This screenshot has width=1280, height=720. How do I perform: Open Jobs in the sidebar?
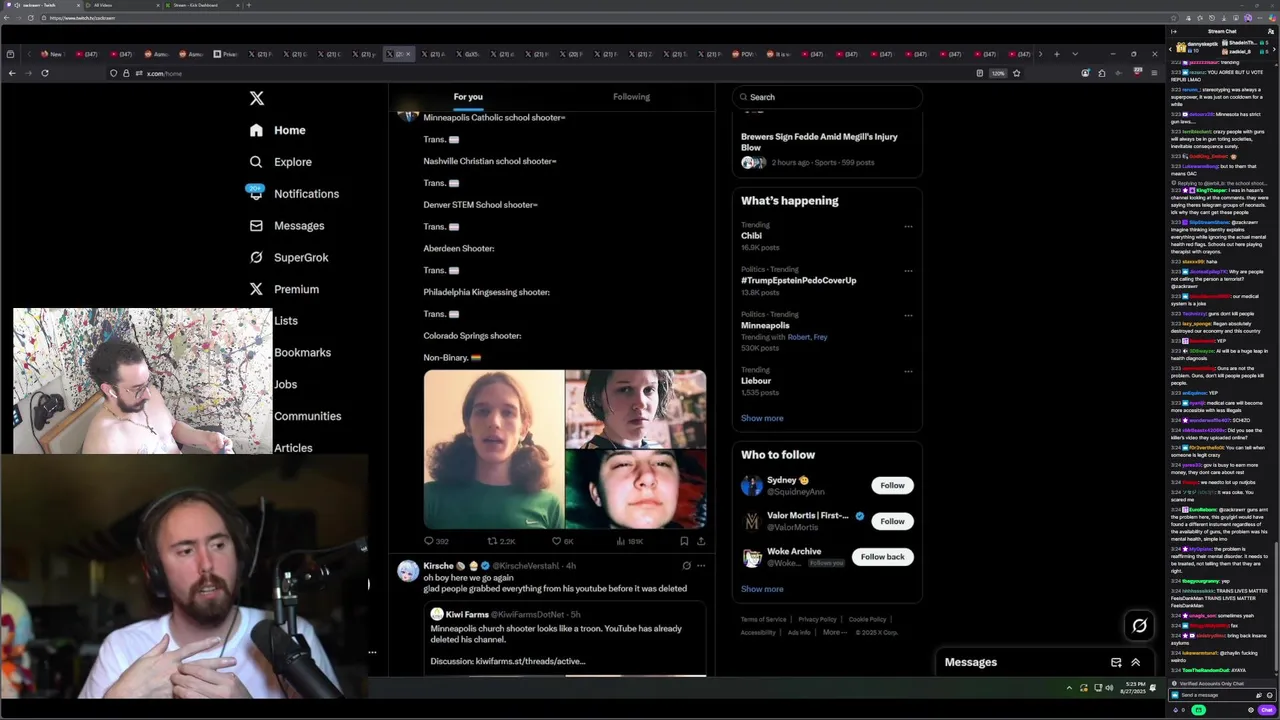coord(285,384)
